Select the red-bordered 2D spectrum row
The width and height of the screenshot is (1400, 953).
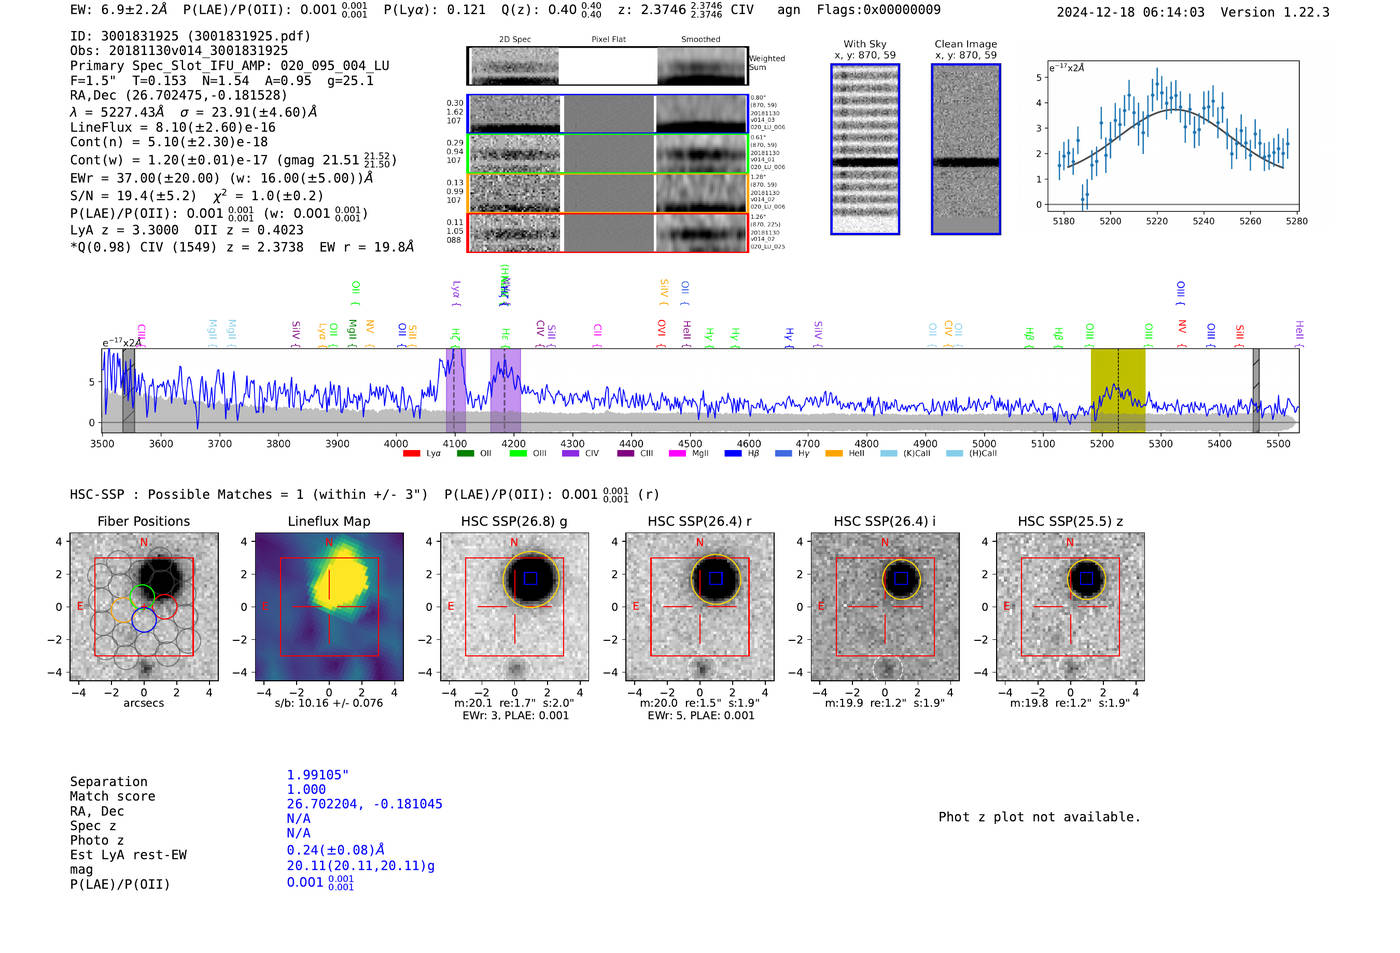click(608, 232)
